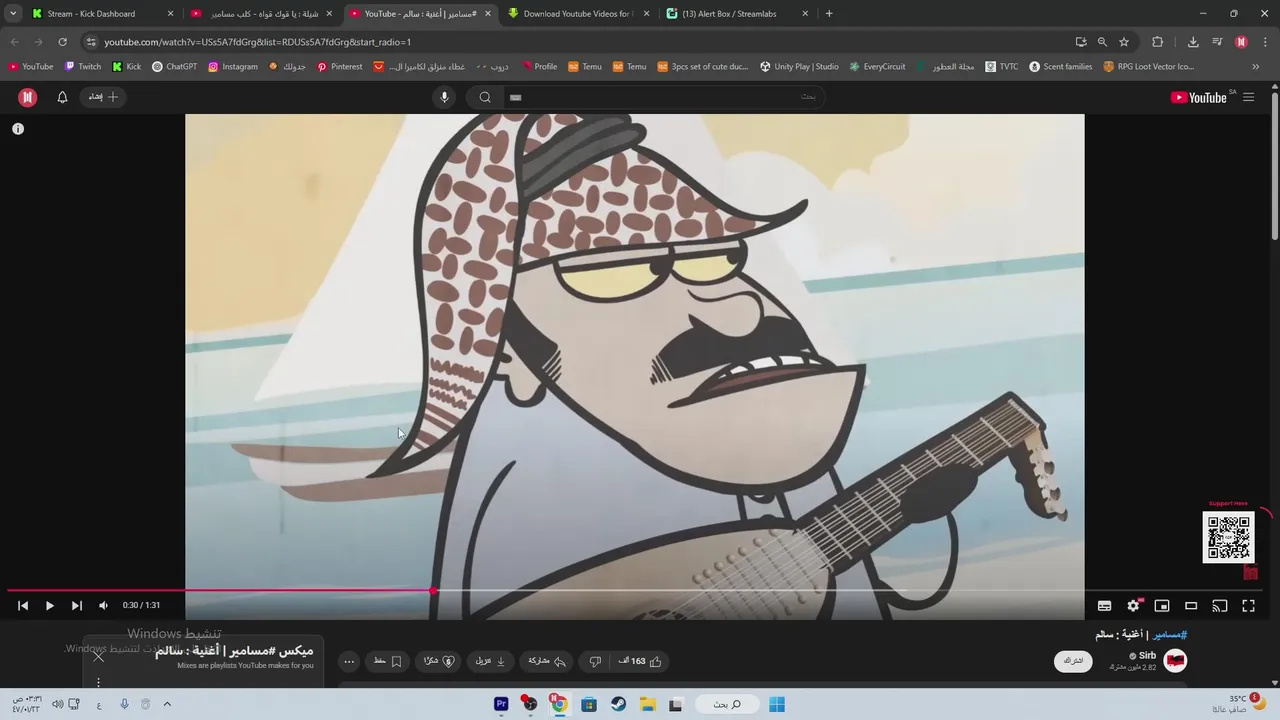Open YouTube account avatar menu

pyautogui.click(x=27, y=97)
